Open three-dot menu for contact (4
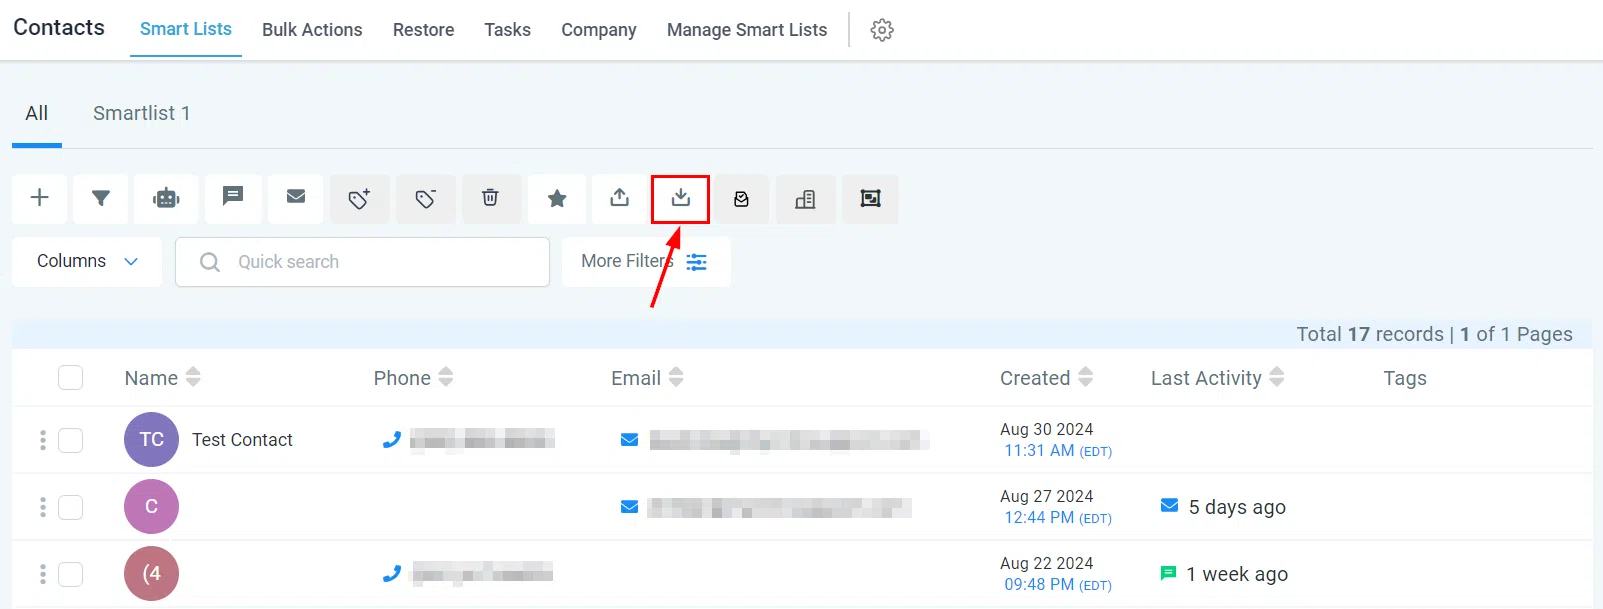The width and height of the screenshot is (1603, 609). pos(43,574)
